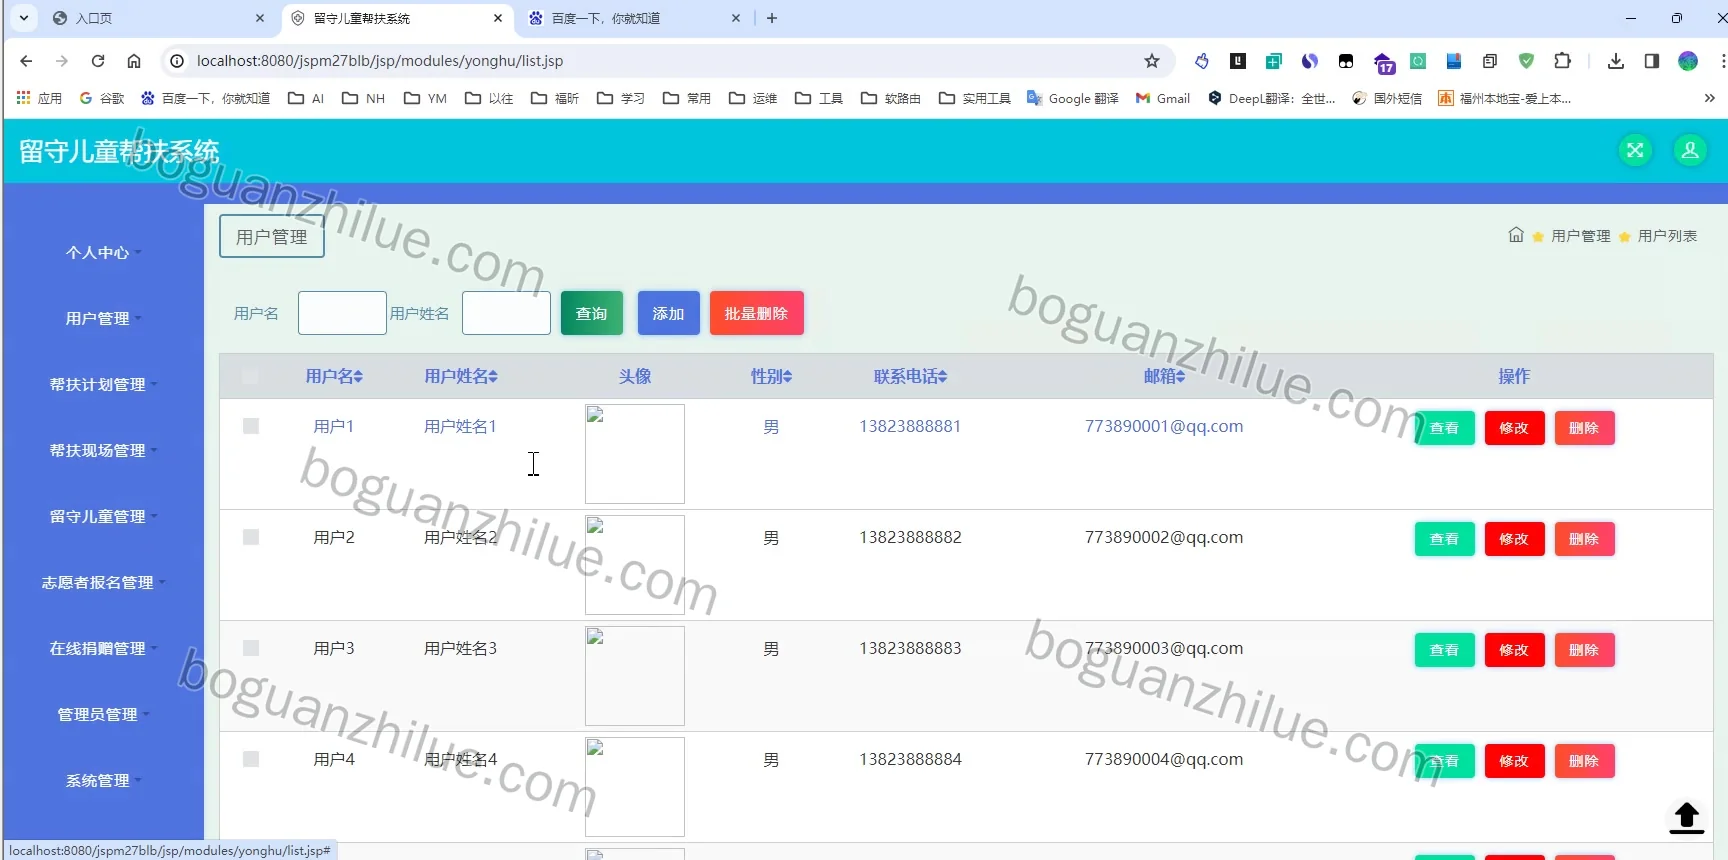
Task: Switch to the 入口页 browser tab
Action: (158, 18)
